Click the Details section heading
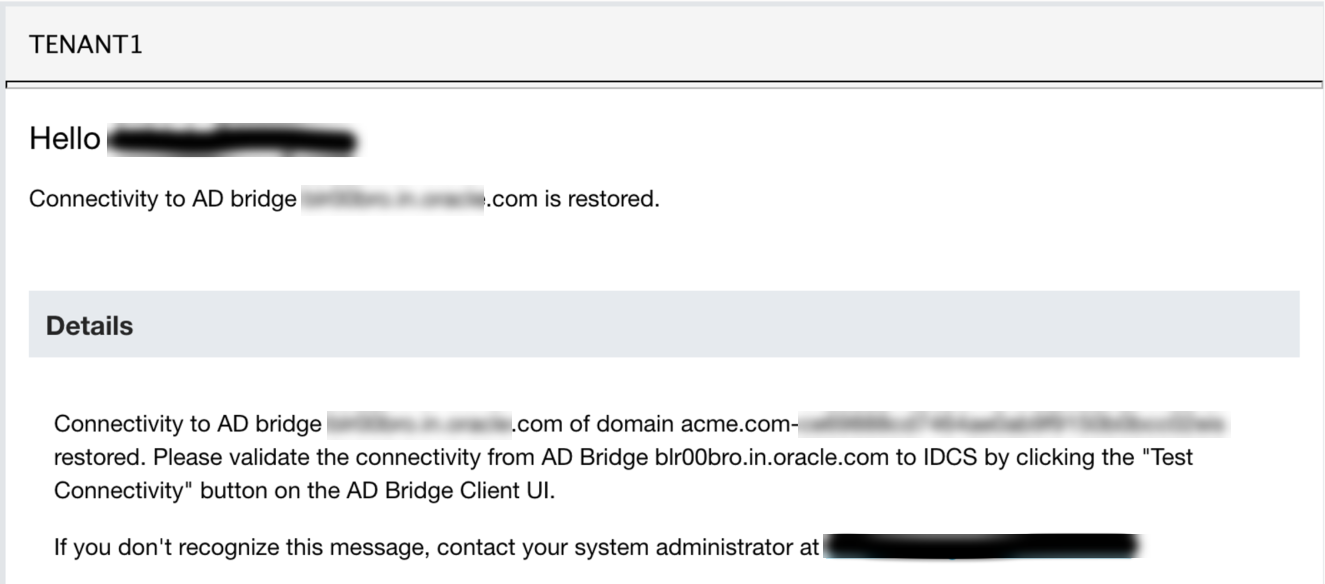This screenshot has width=1325, height=584. 89,325
